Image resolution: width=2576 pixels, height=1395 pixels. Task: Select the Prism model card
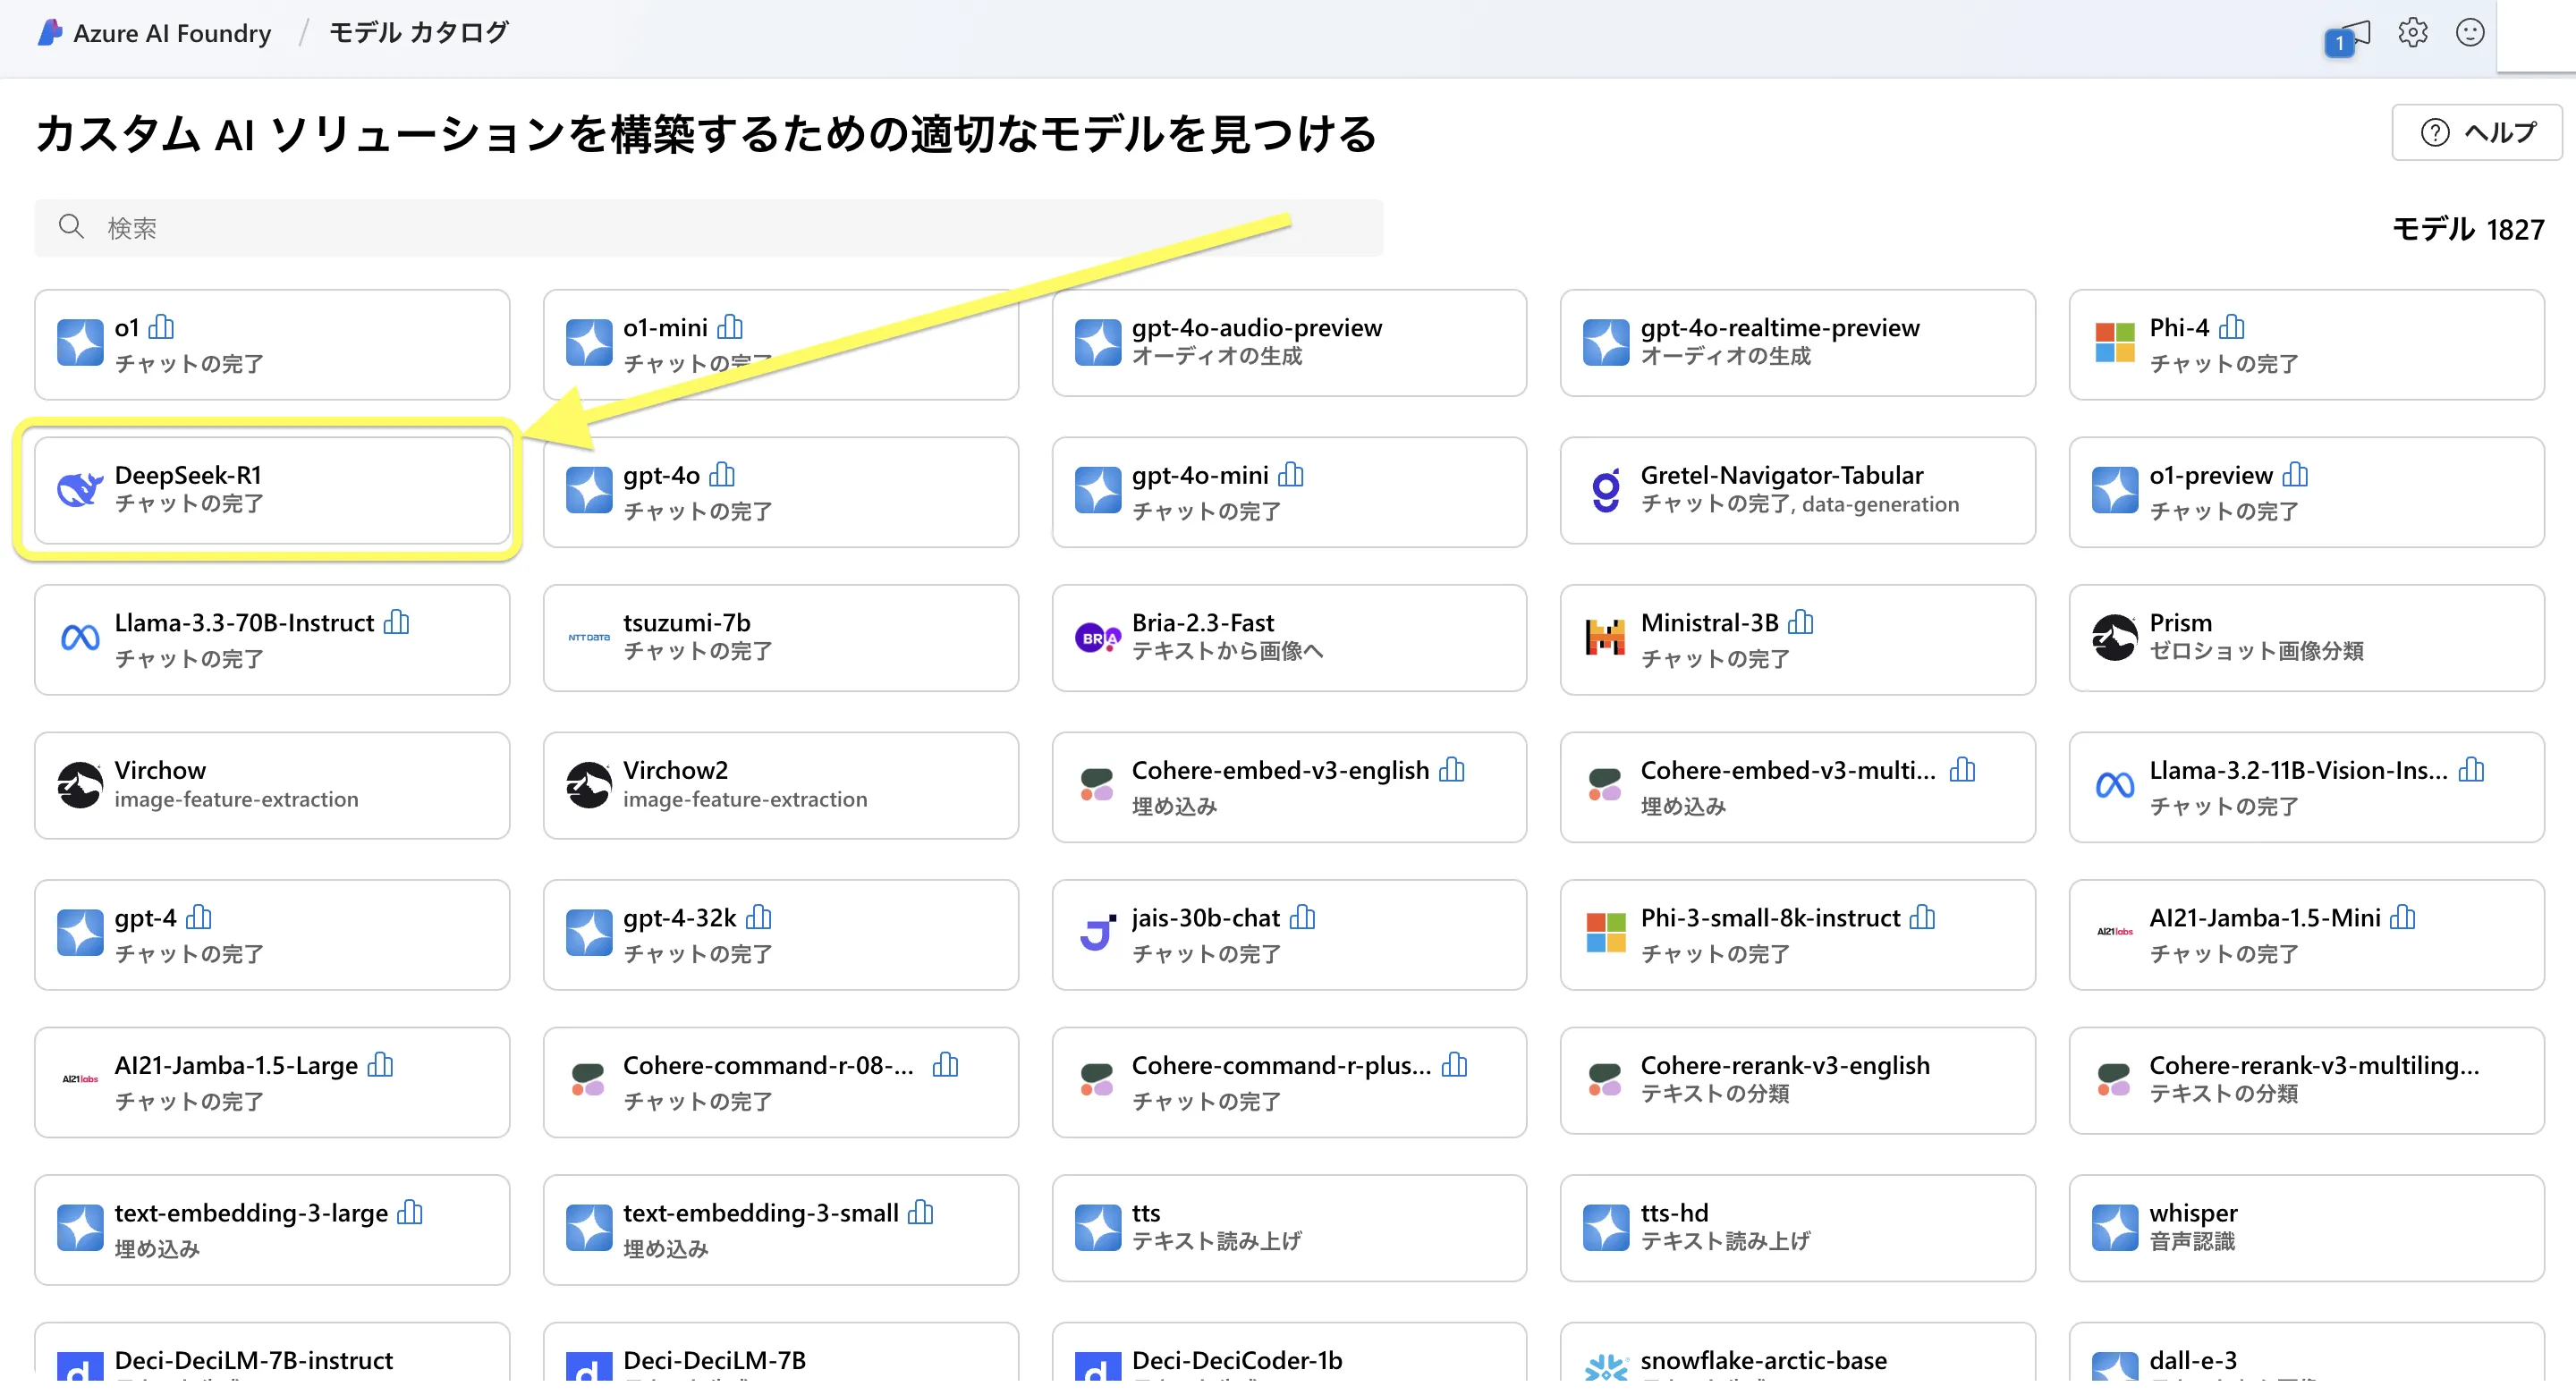click(x=2306, y=638)
